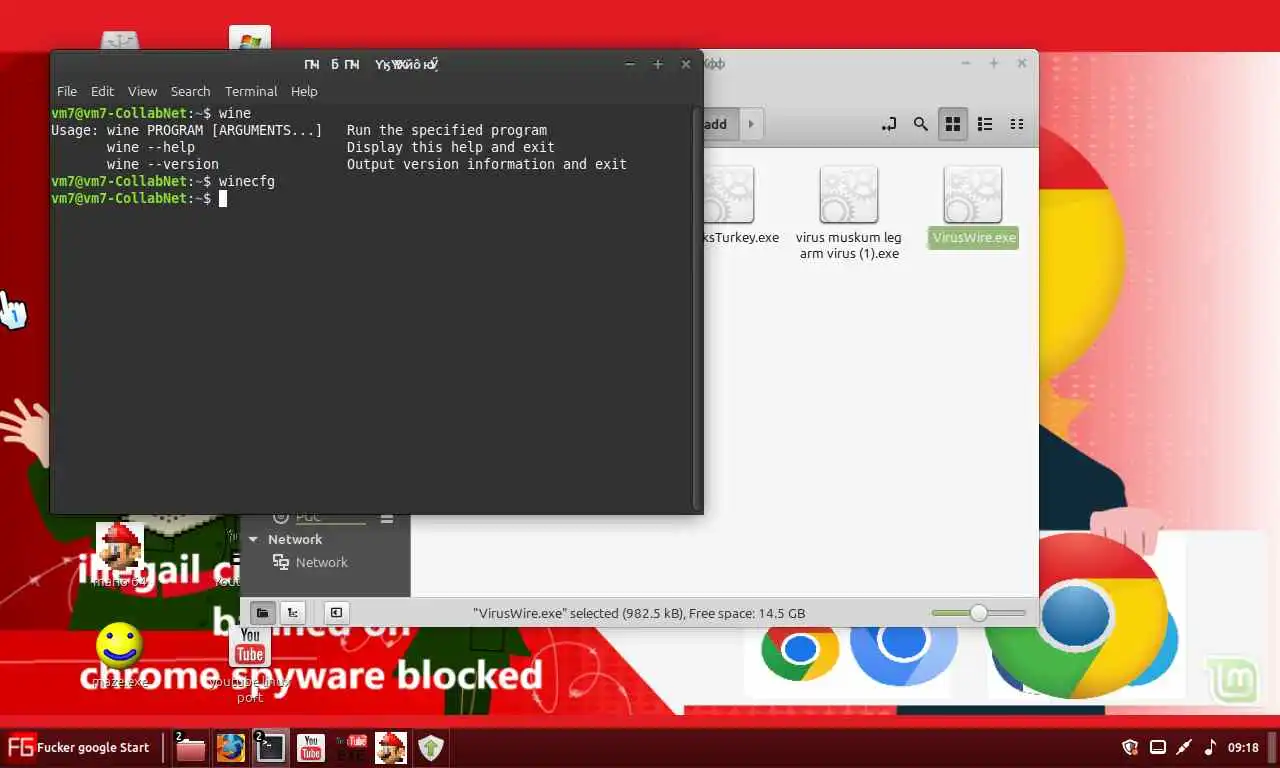Hide the sidebar using status bar button
This screenshot has height=768, width=1280.
click(x=336, y=612)
